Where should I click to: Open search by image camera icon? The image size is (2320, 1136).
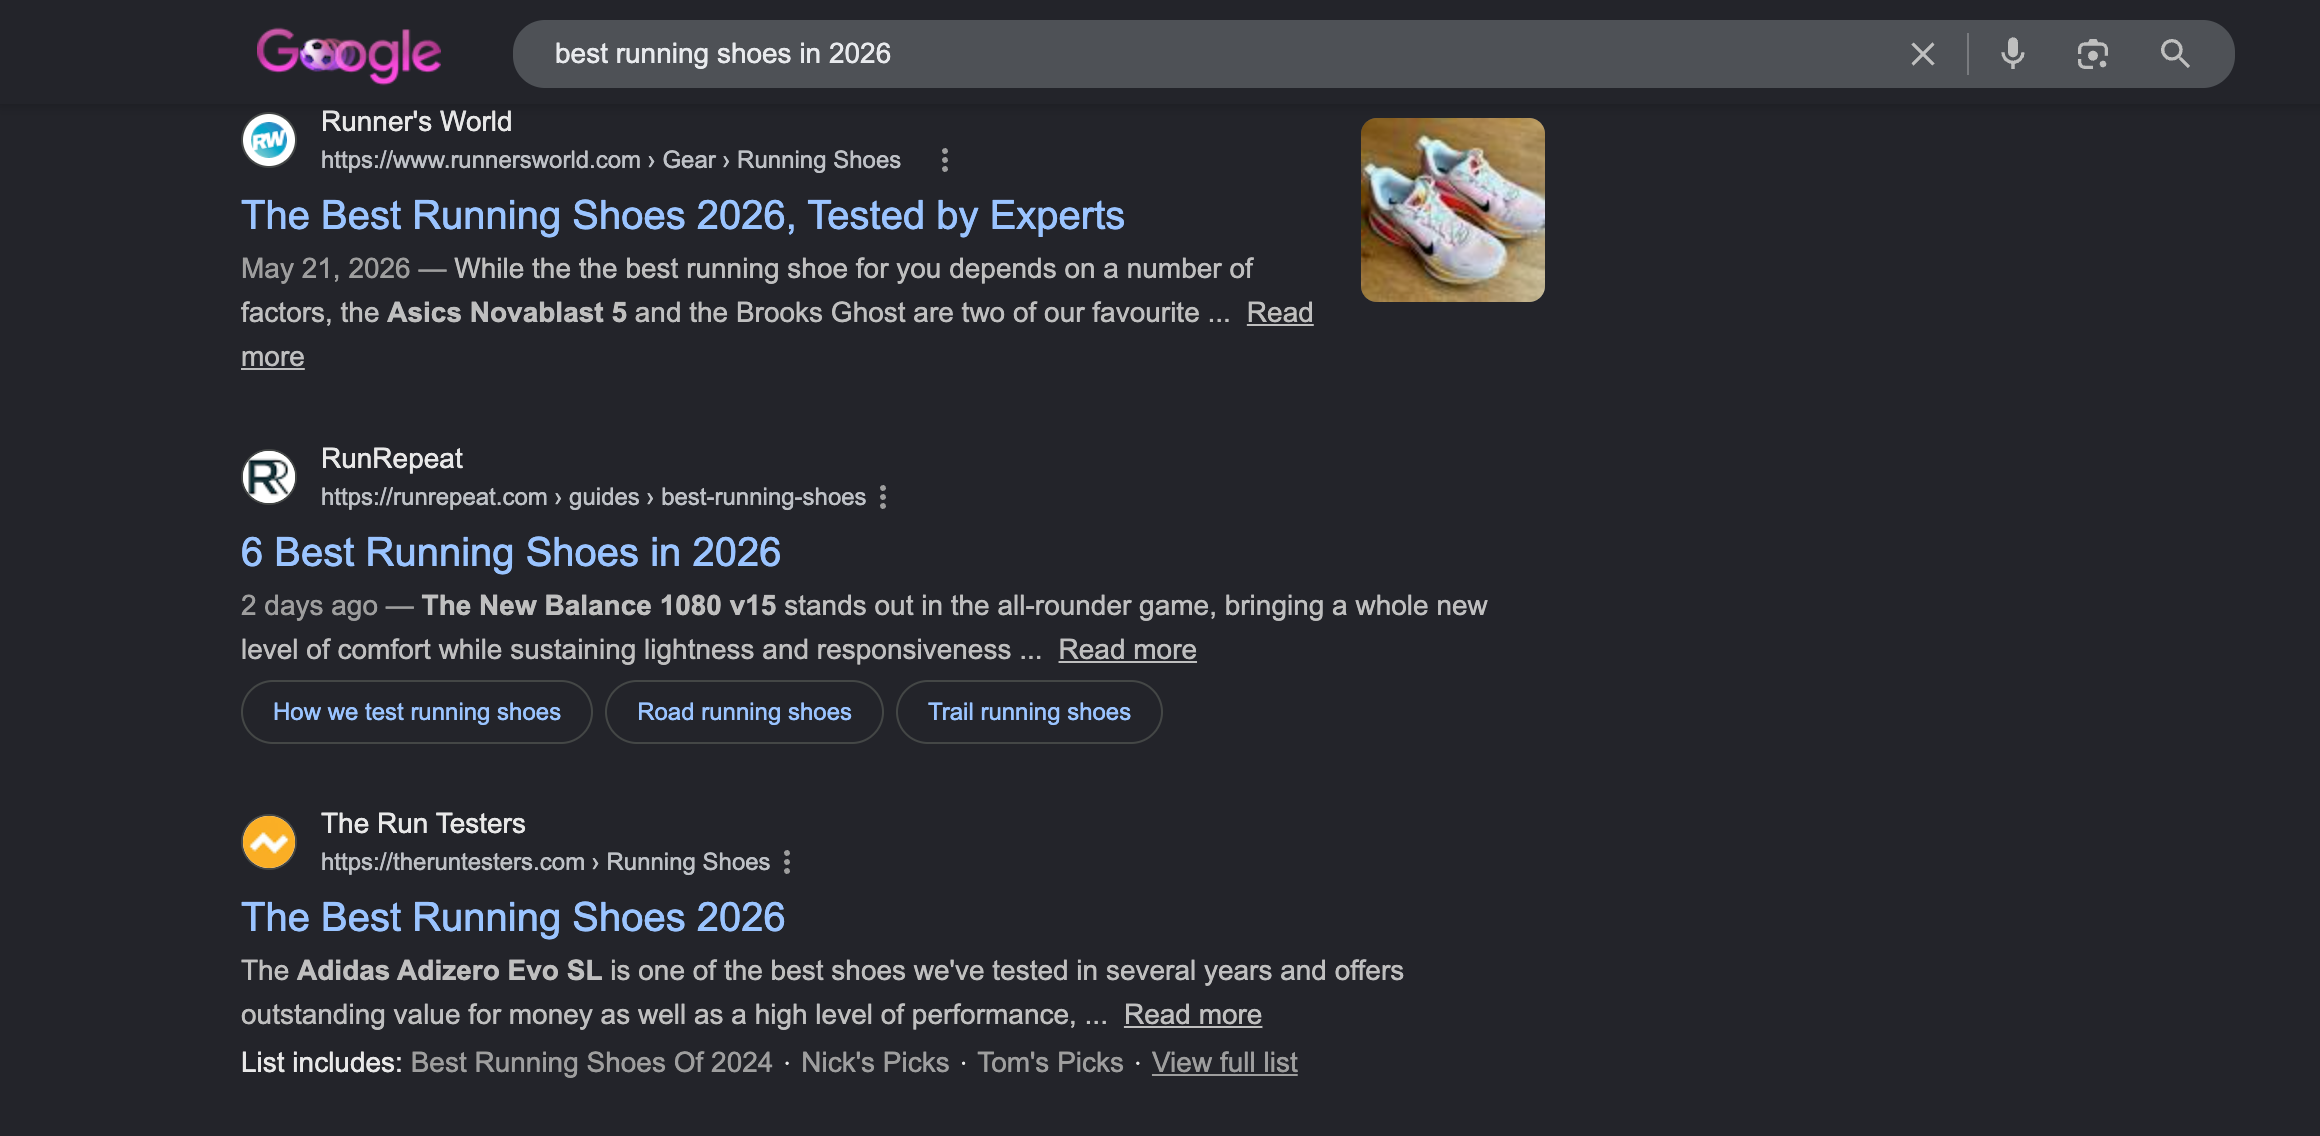point(2092,54)
